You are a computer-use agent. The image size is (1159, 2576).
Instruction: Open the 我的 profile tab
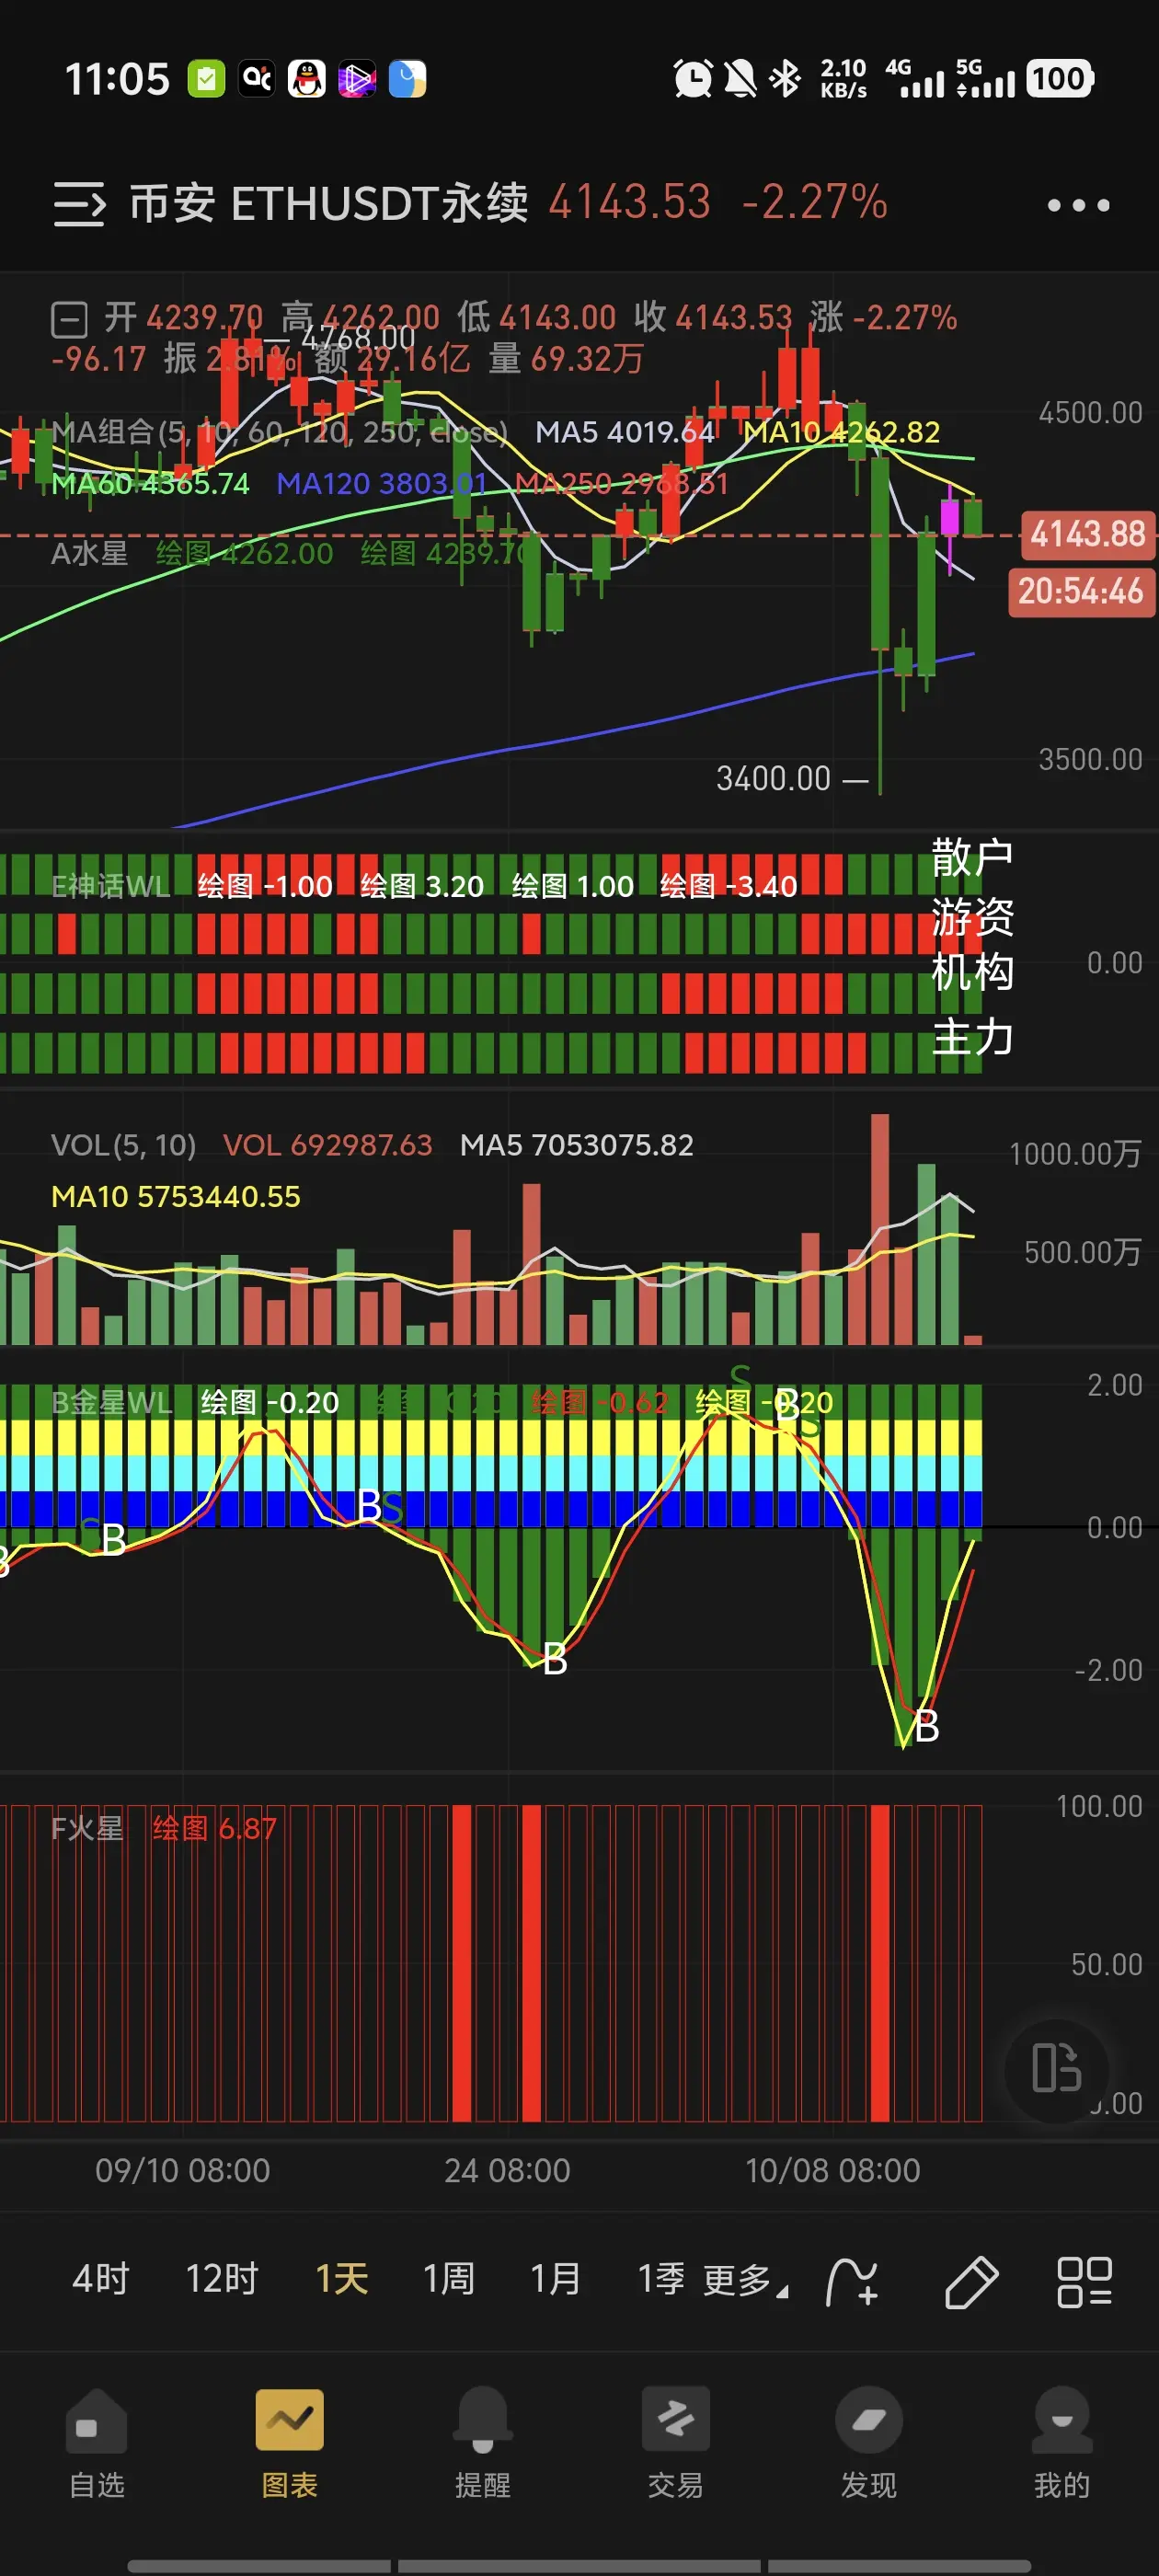[1062, 2444]
